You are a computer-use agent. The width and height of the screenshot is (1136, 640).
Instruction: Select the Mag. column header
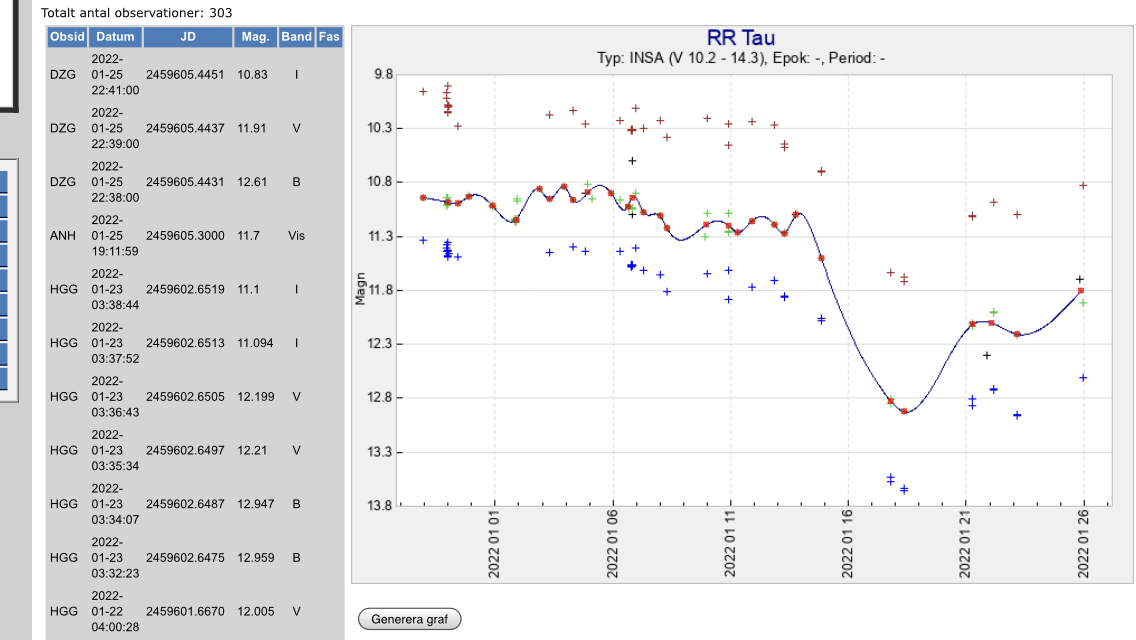click(x=255, y=37)
